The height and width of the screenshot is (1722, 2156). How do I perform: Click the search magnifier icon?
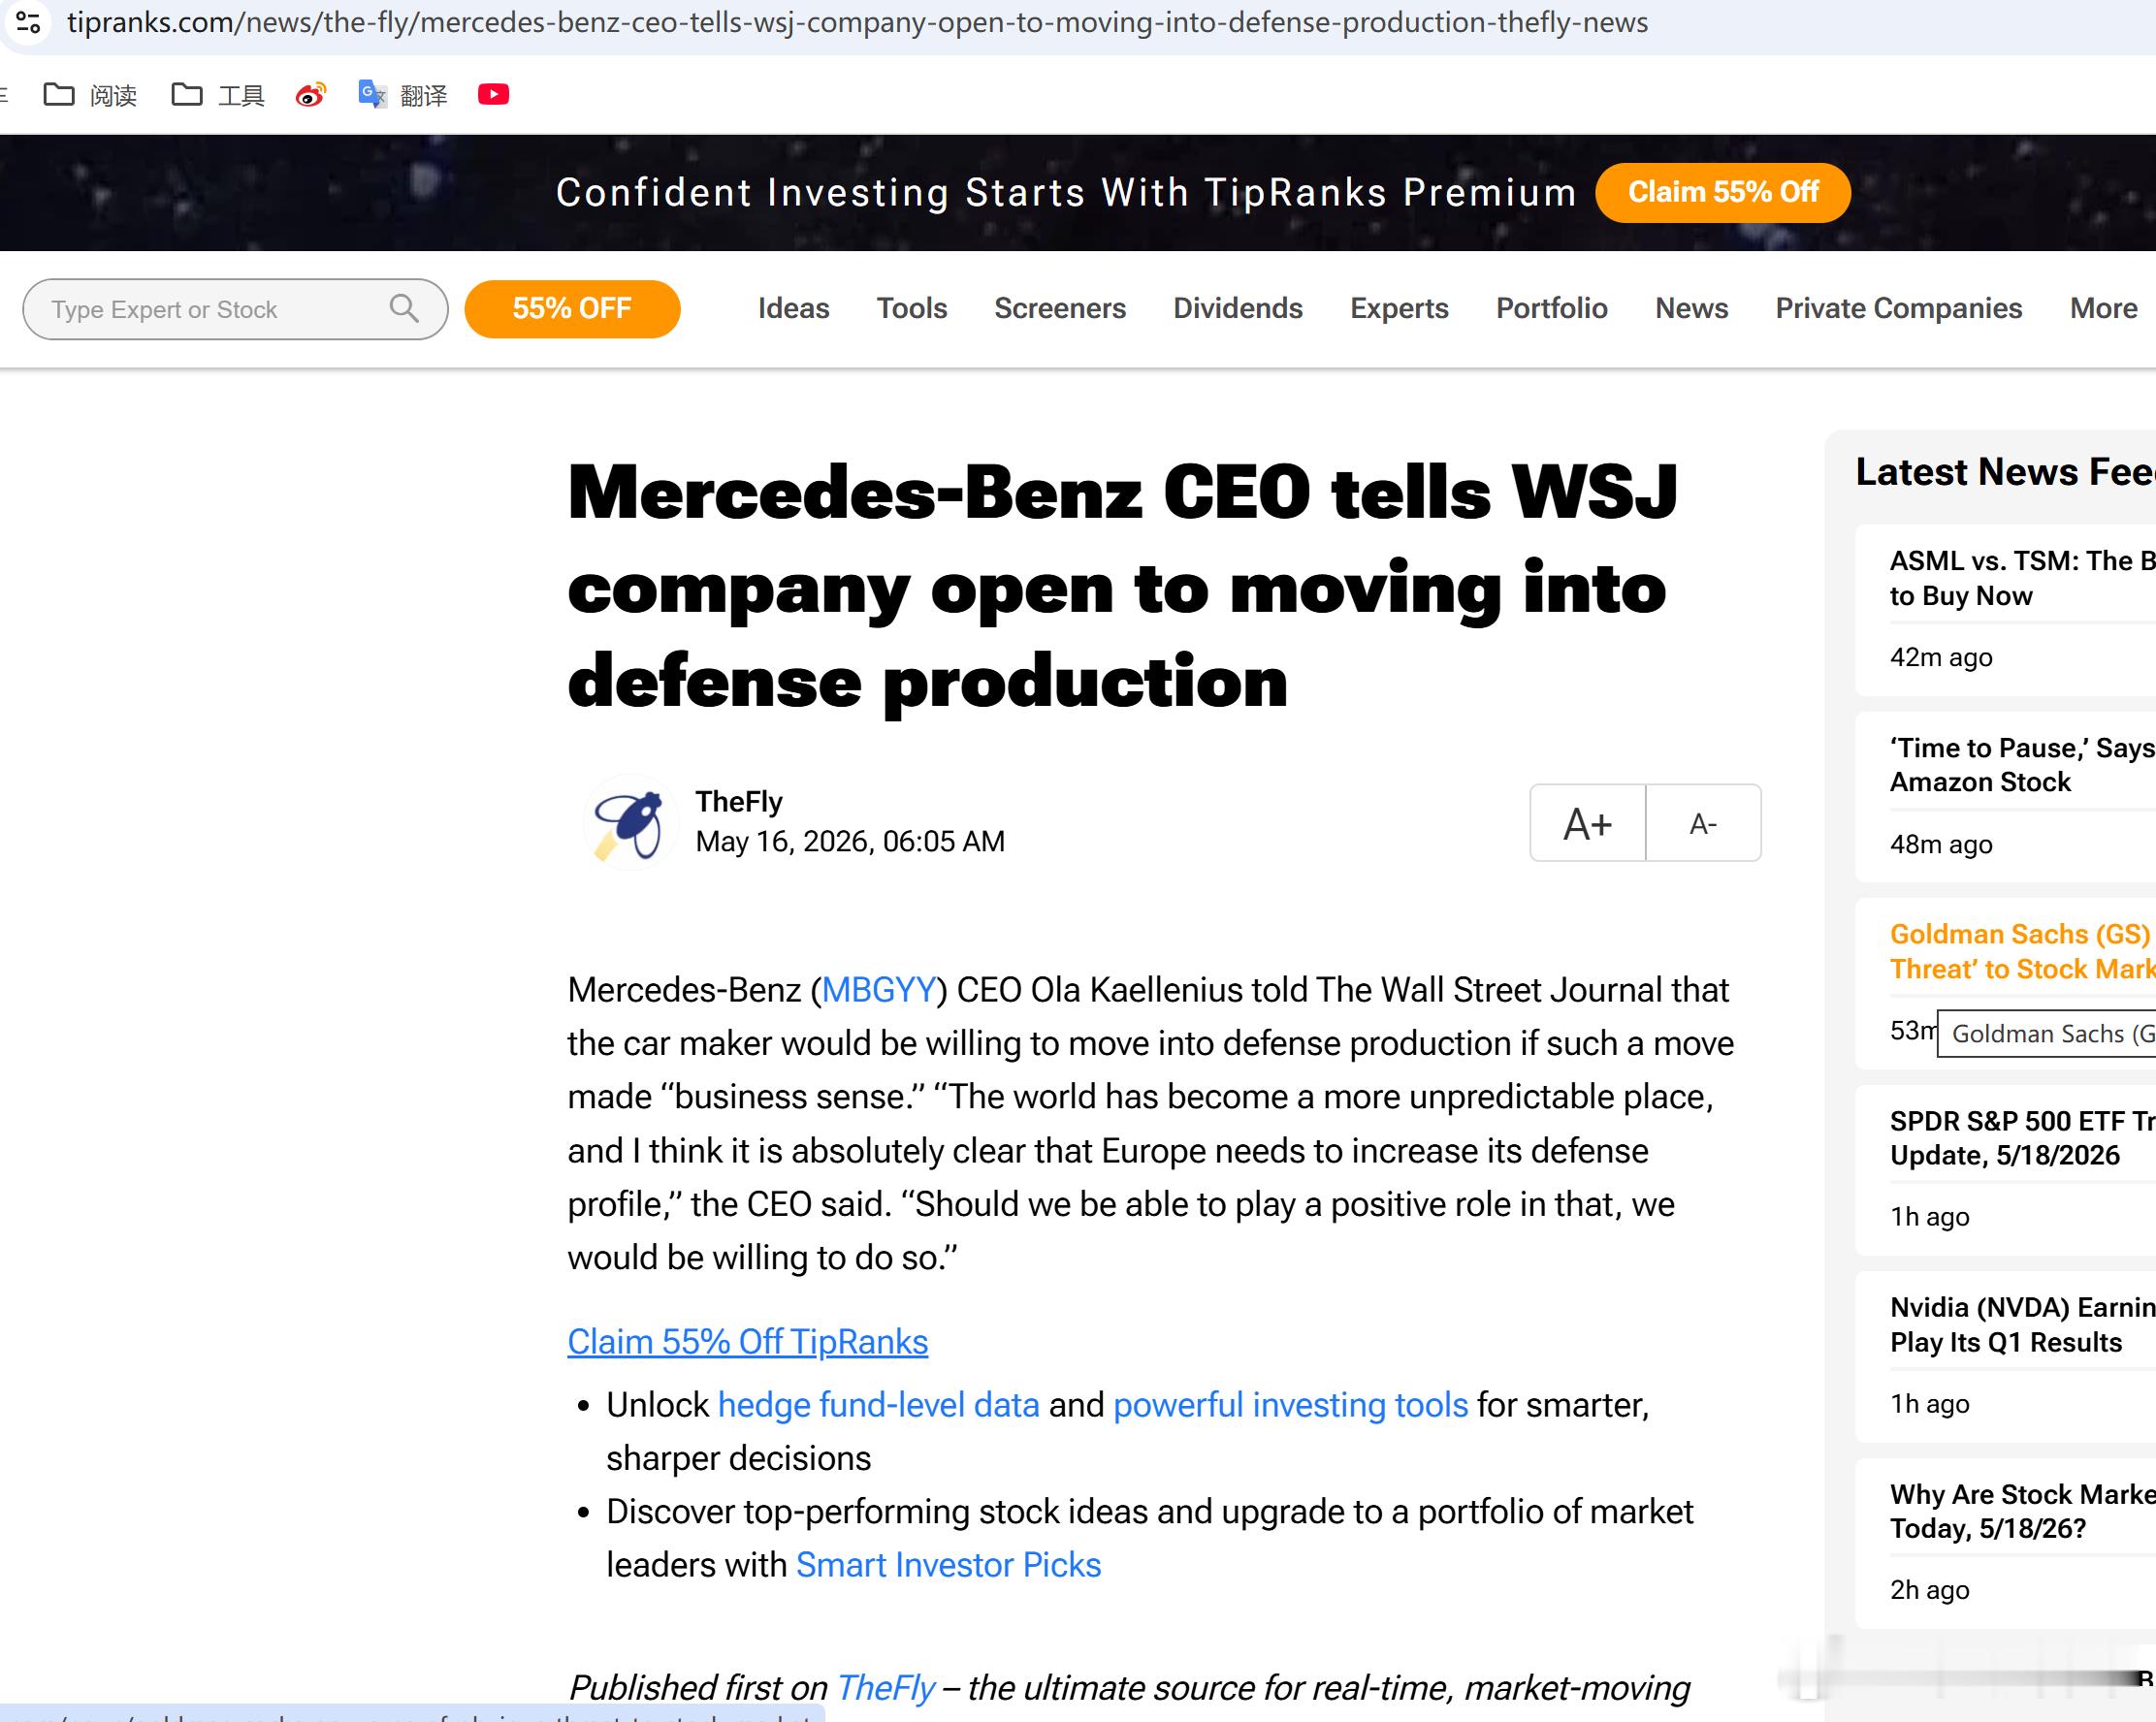point(404,308)
